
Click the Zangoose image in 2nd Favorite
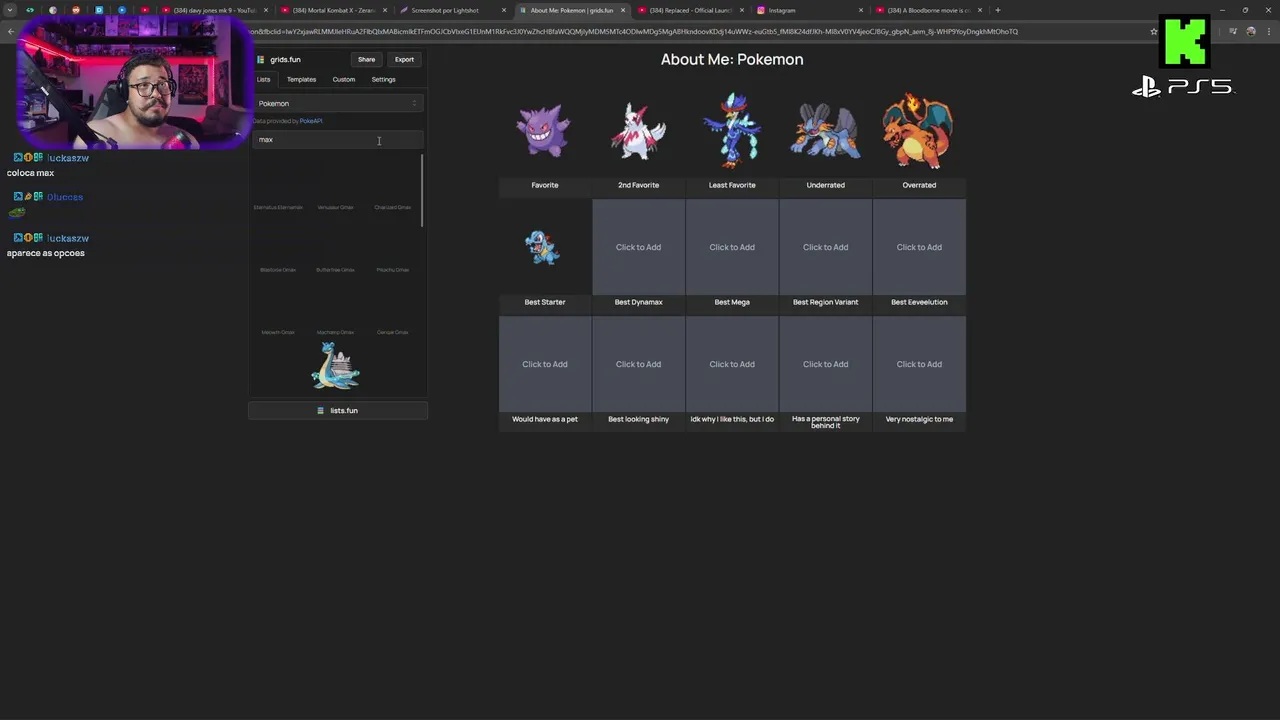[x=638, y=131]
